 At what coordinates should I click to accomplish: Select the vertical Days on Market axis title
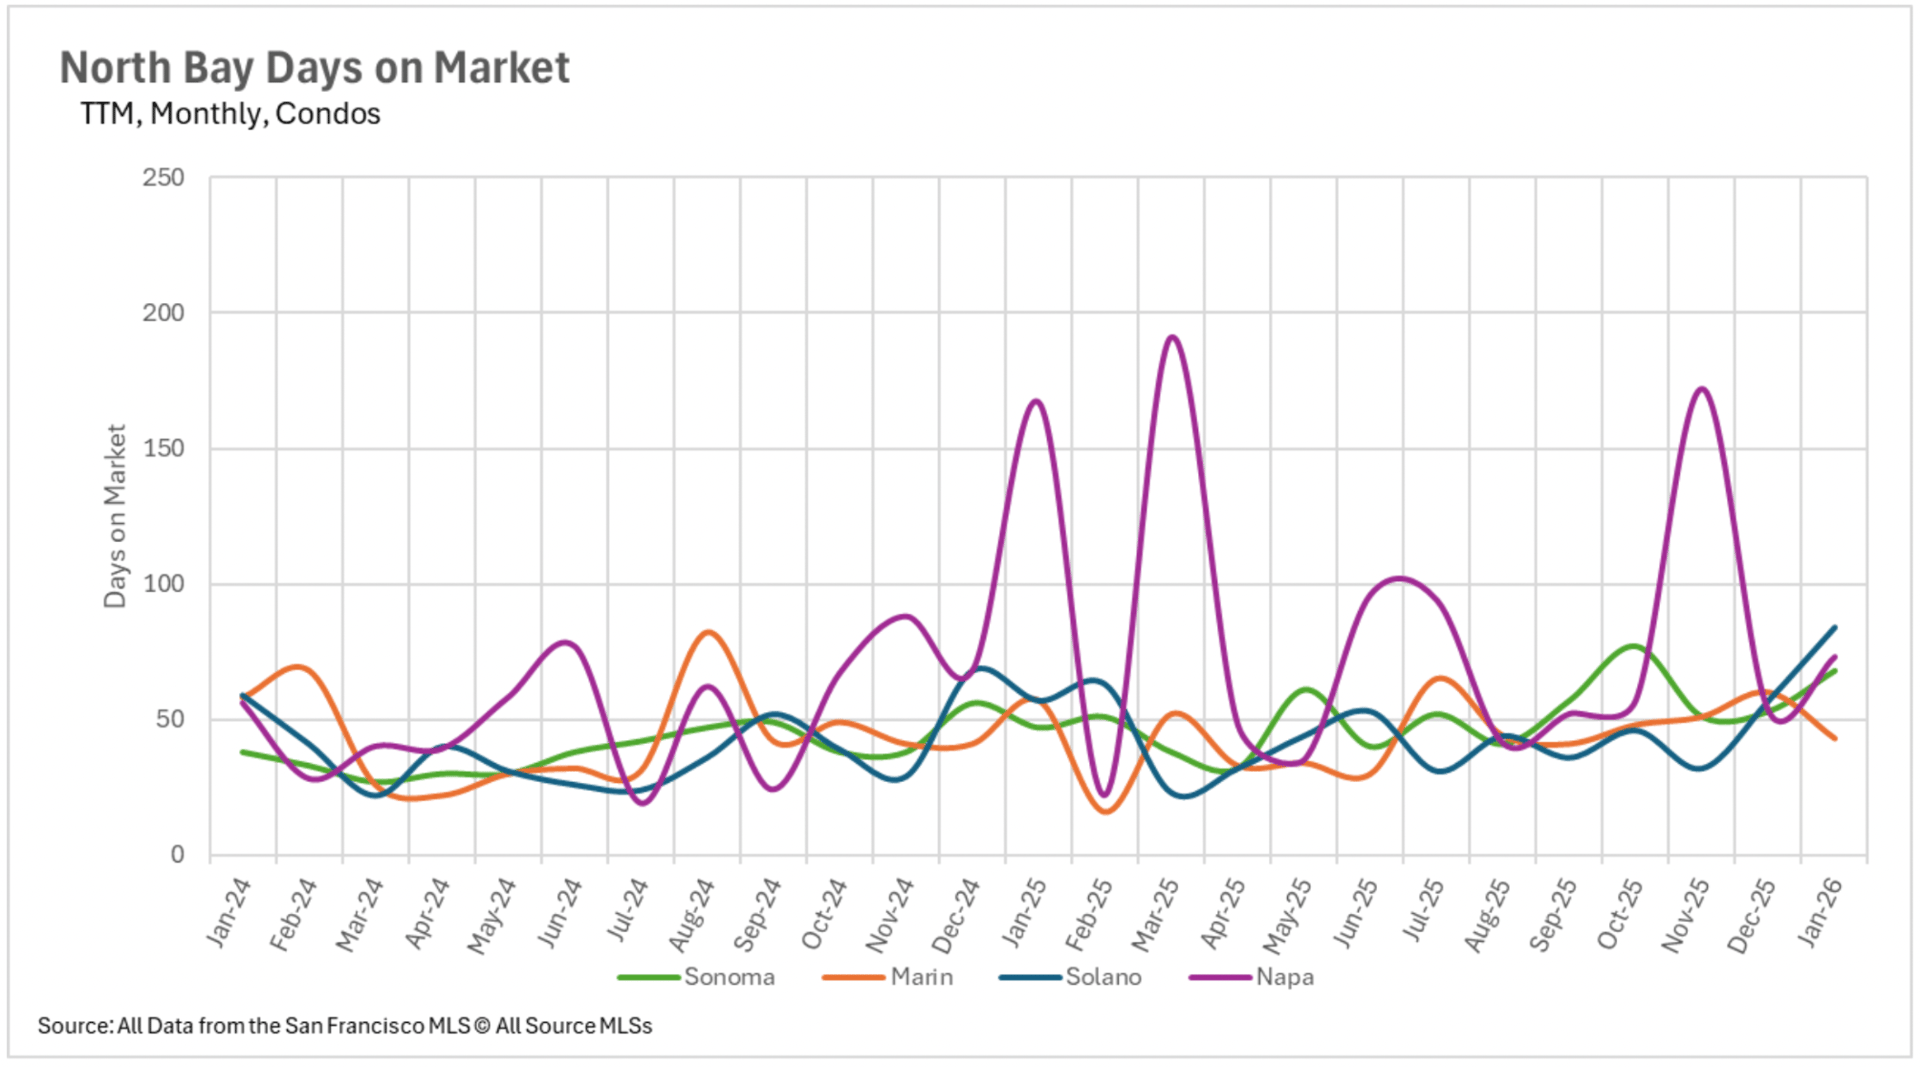pos(115,516)
